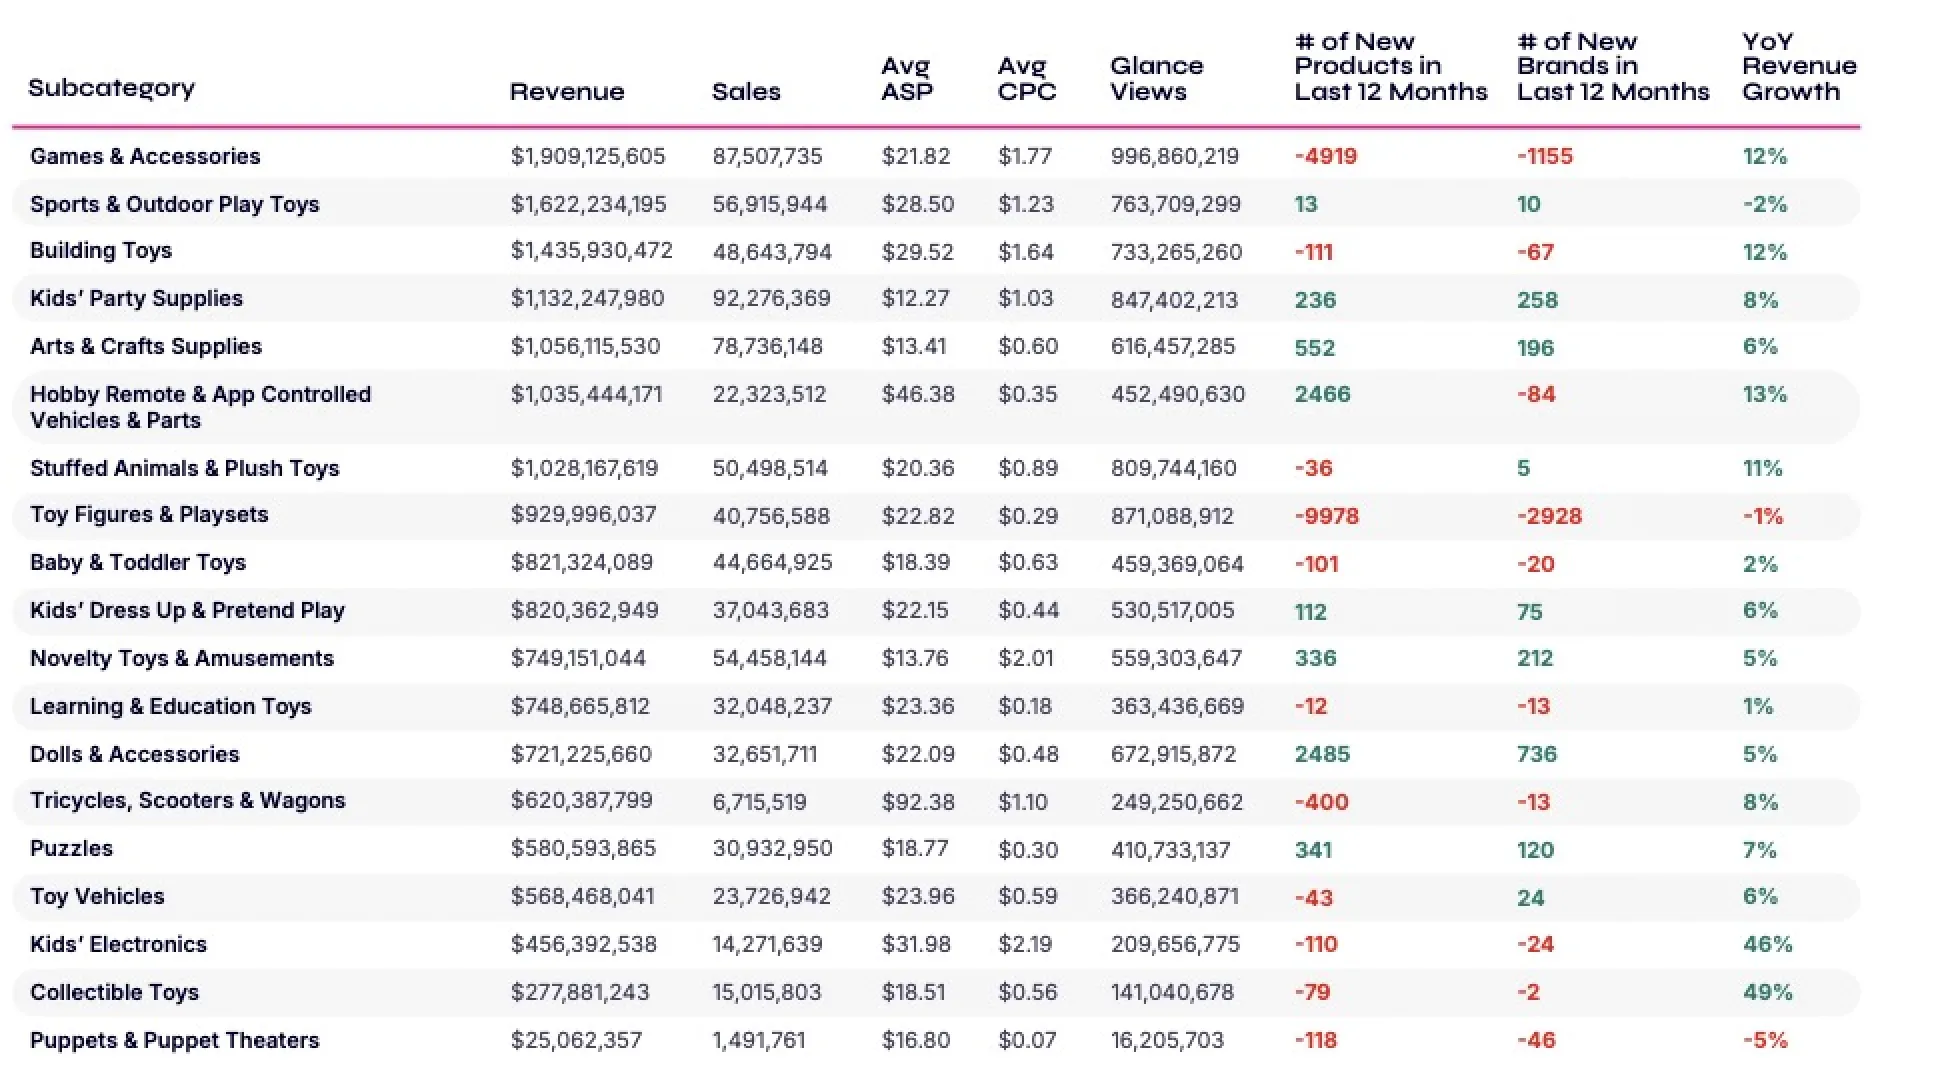This screenshot has width=1946, height=1080.
Task: Click the Revenue column header
Action: click(x=567, y=92)
